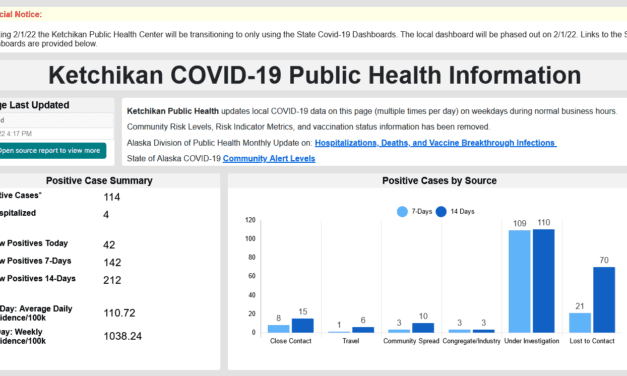This screenshot has height=376, width=627.
Task: Select the Under Investigation 7-day bar labeled 109
Action: coord(519,281)
